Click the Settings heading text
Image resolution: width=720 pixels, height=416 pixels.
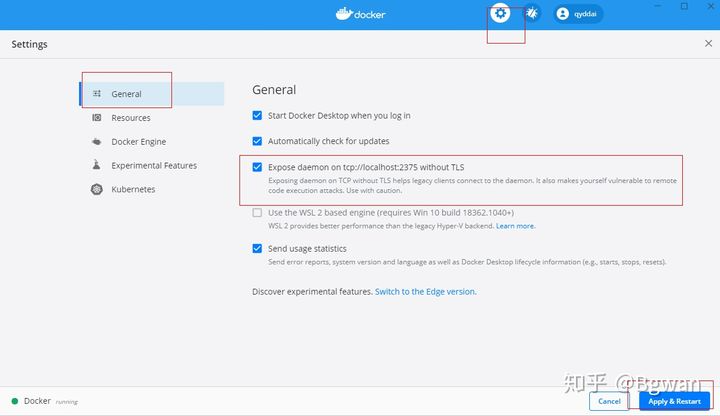tap(29, 44)
